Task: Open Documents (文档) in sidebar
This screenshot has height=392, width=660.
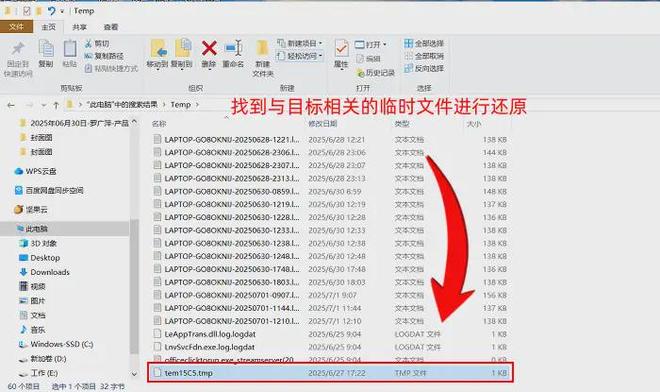Action: (x=32, y=315)
